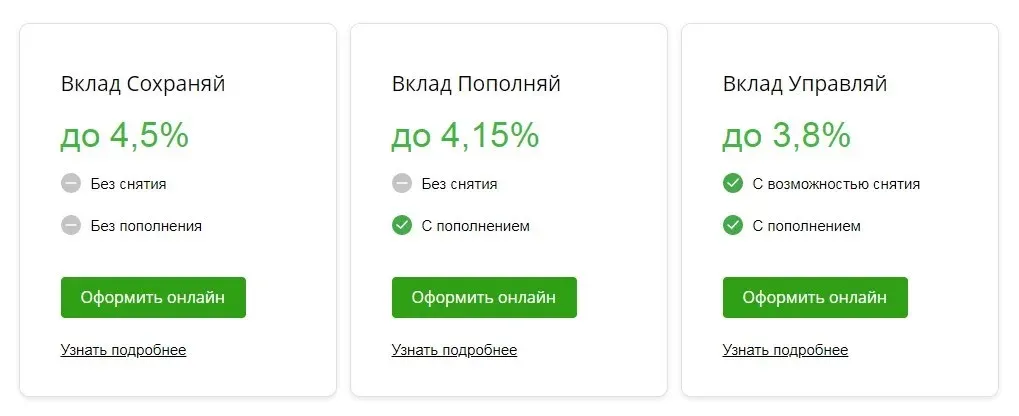Select the 'Вклад Управляй' title
This screenshot has height=416, width=1019.
[x=805, y=84]
